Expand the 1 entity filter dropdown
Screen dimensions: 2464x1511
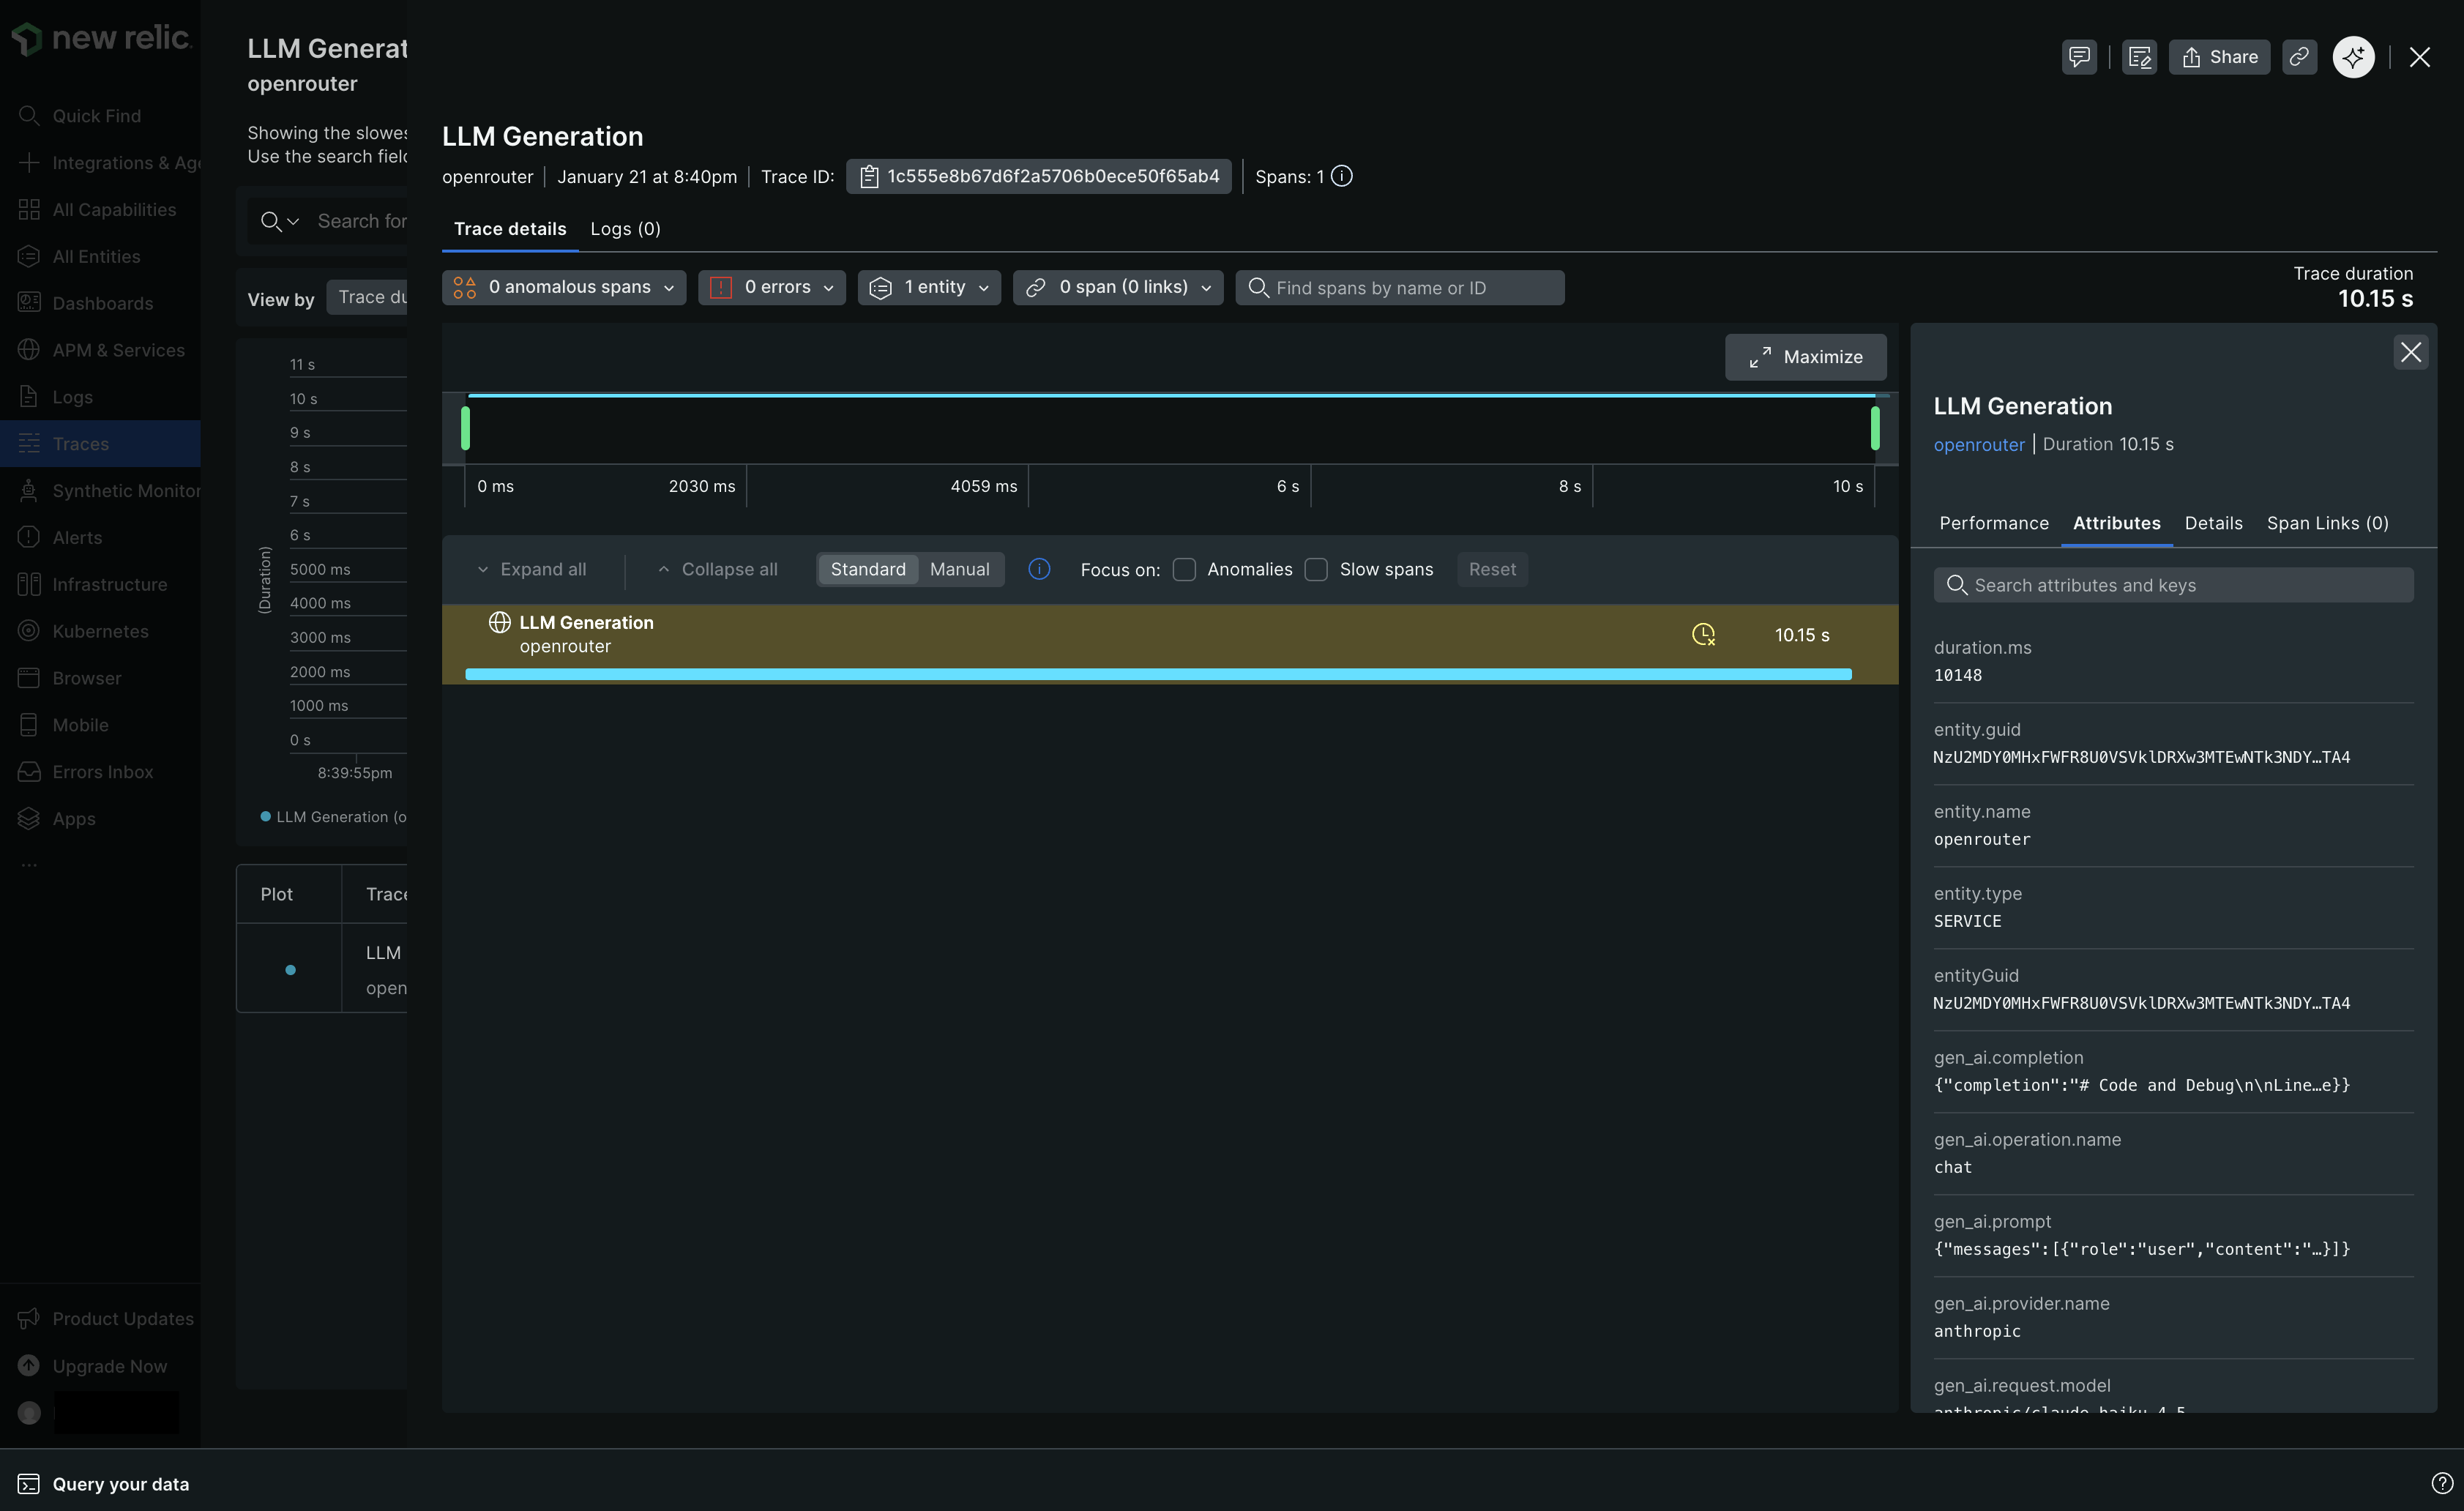tap(929, 287)
